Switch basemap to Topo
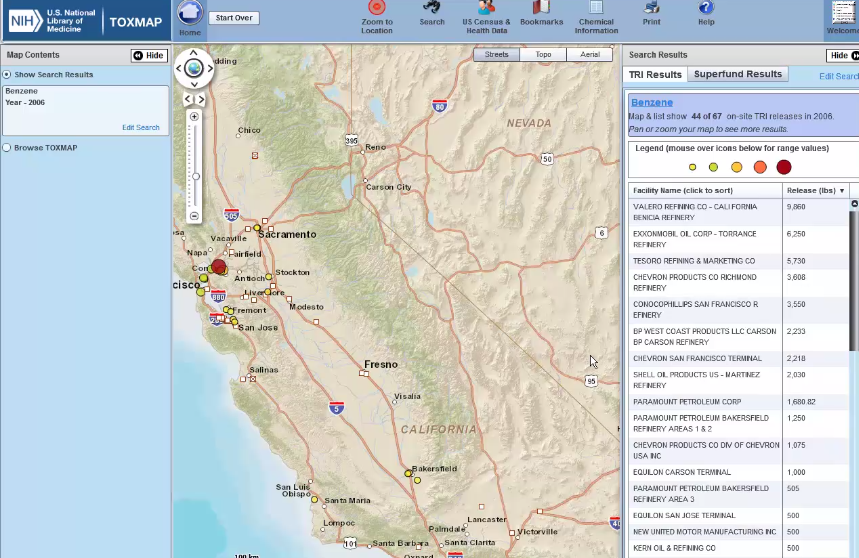 pos(543,54)
